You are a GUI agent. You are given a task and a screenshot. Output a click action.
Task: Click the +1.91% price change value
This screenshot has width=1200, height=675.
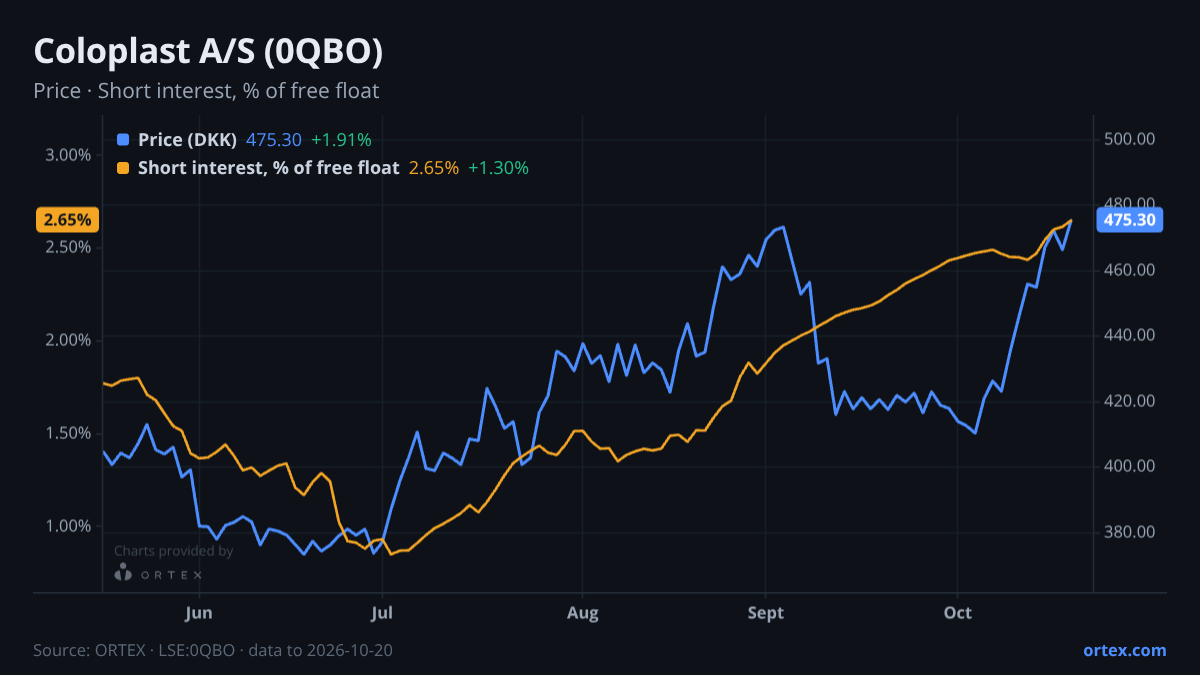click(341, 140)
